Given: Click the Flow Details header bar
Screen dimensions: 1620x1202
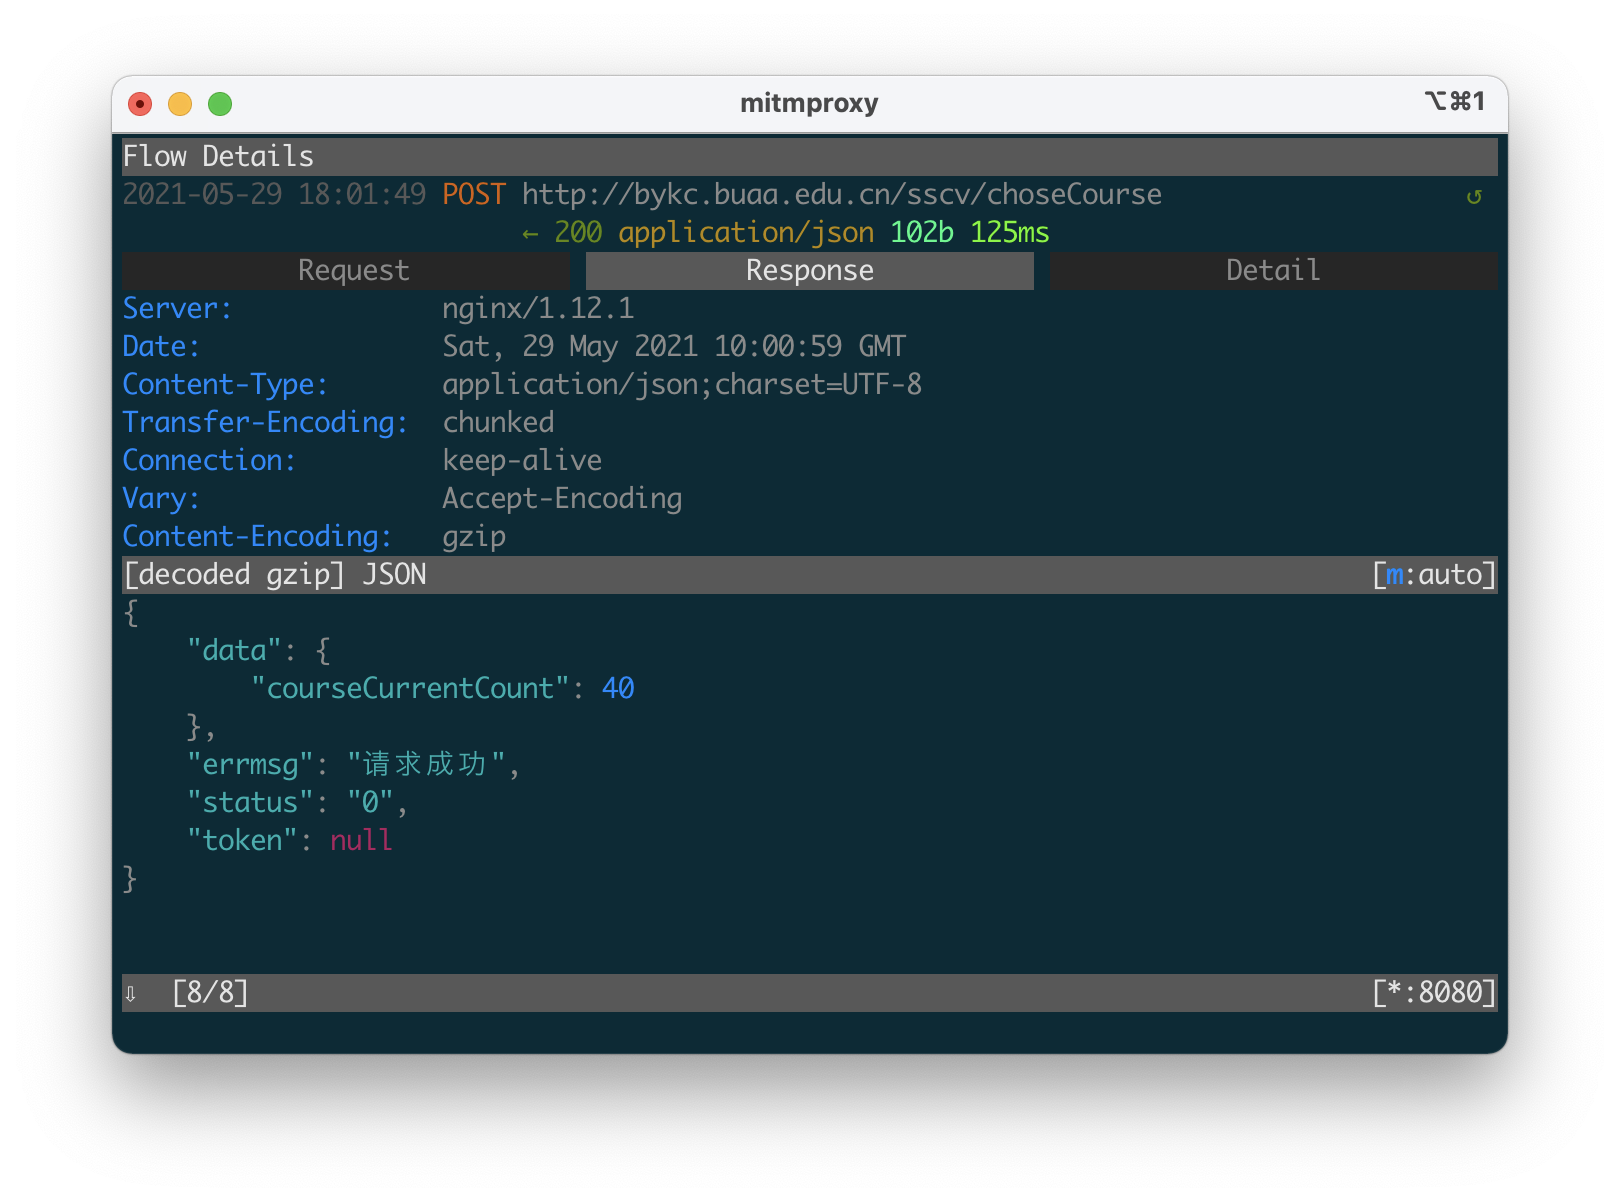Looking at the screenshot, I should pyautogui.click(x=809, y=157).
